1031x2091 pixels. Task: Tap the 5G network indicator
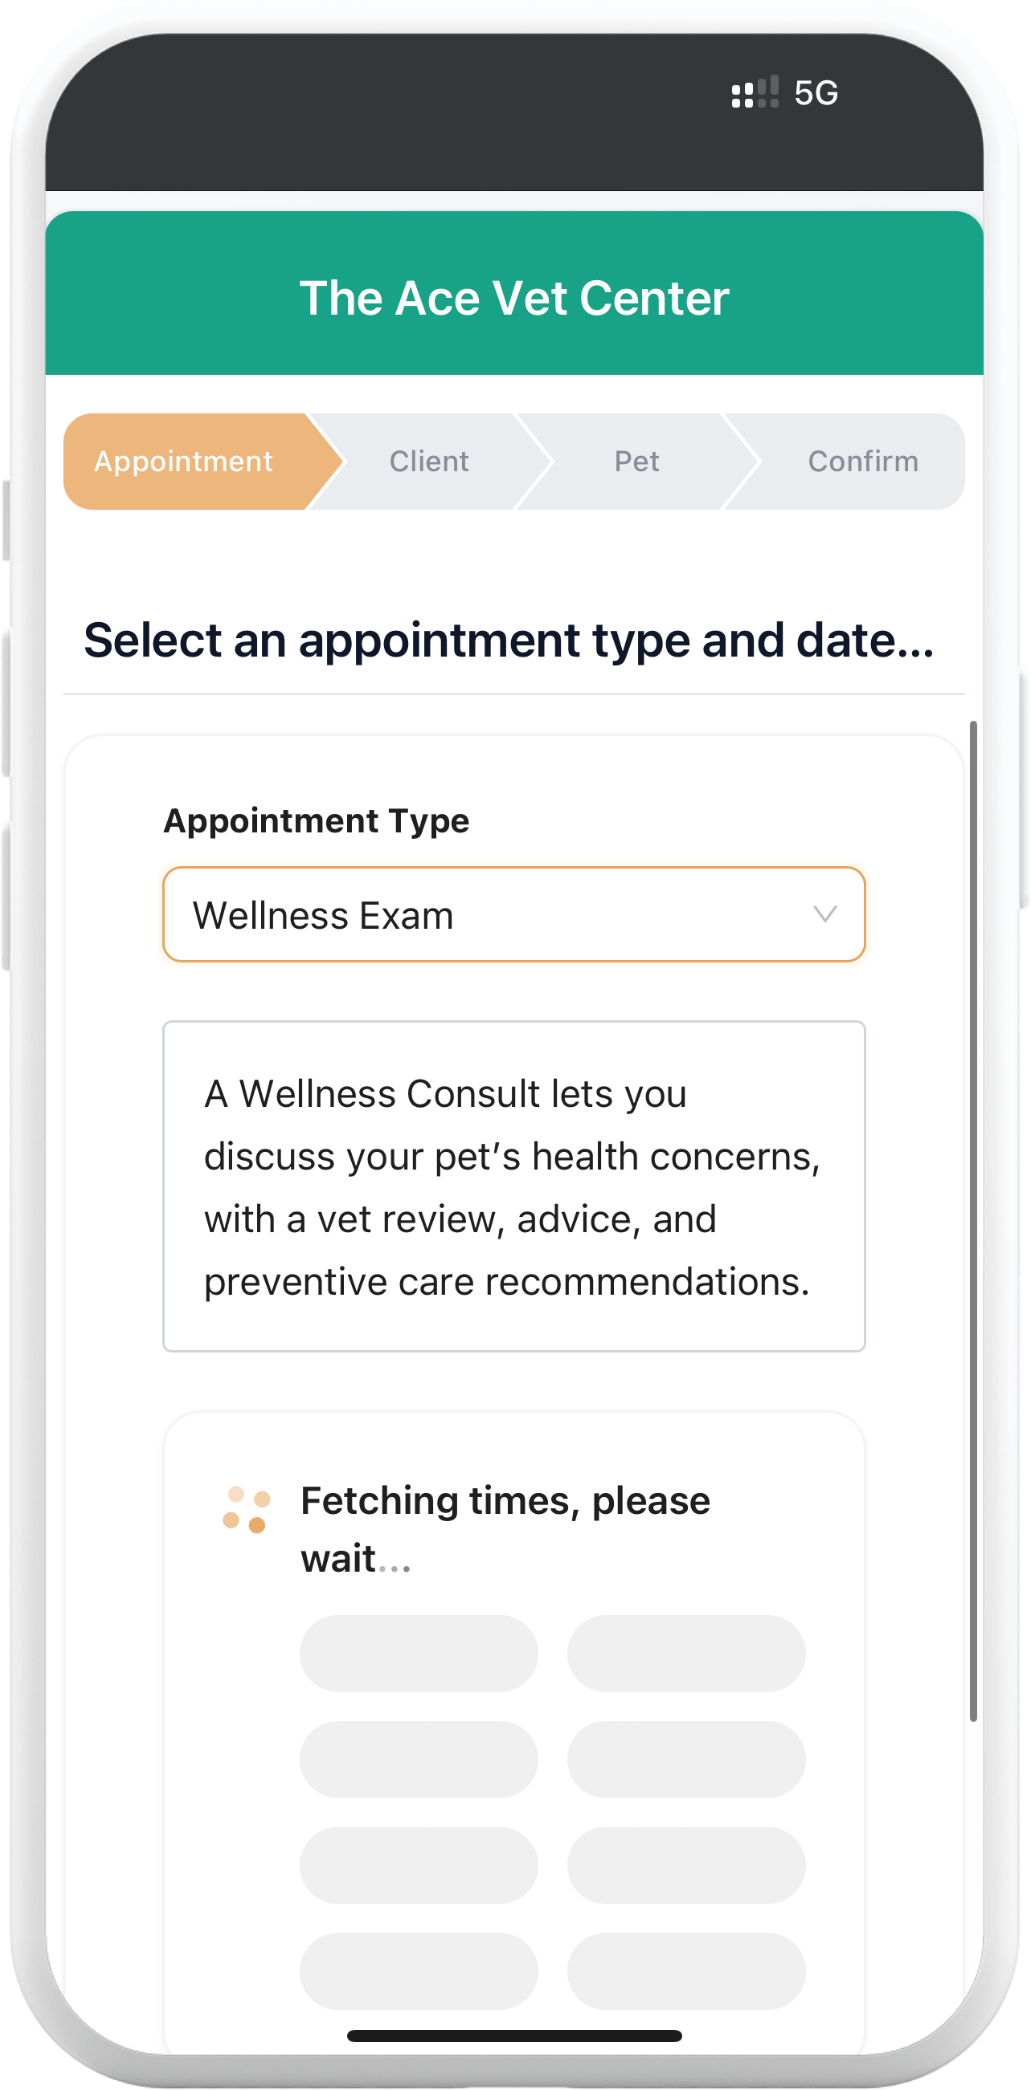(816, 93)
